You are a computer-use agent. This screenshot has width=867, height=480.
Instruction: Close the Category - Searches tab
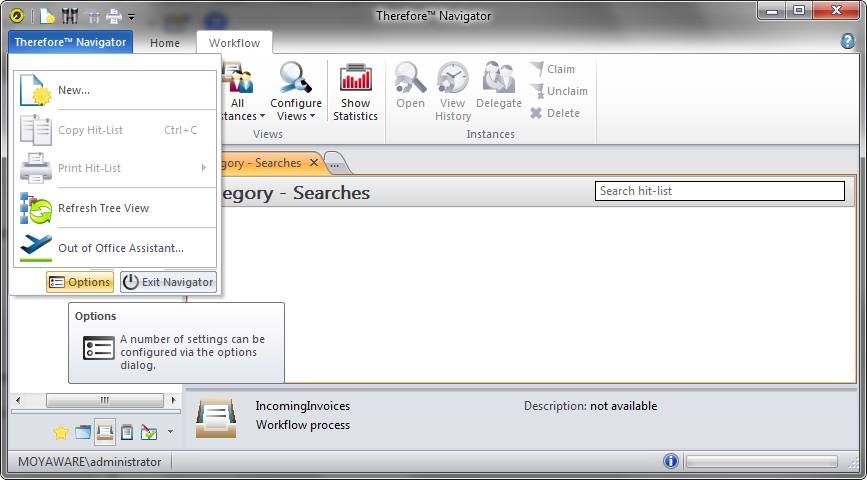pyautogui.click(x=314, y=162)
